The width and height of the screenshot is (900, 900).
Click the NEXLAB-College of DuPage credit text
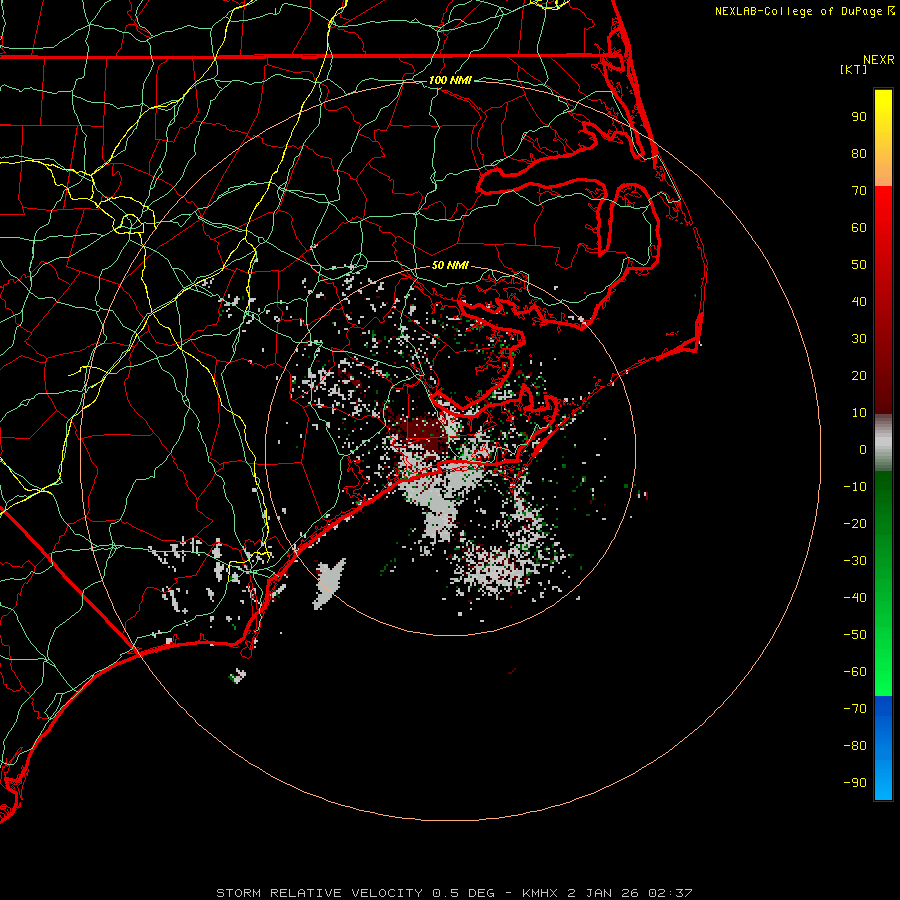click(800, 11)
